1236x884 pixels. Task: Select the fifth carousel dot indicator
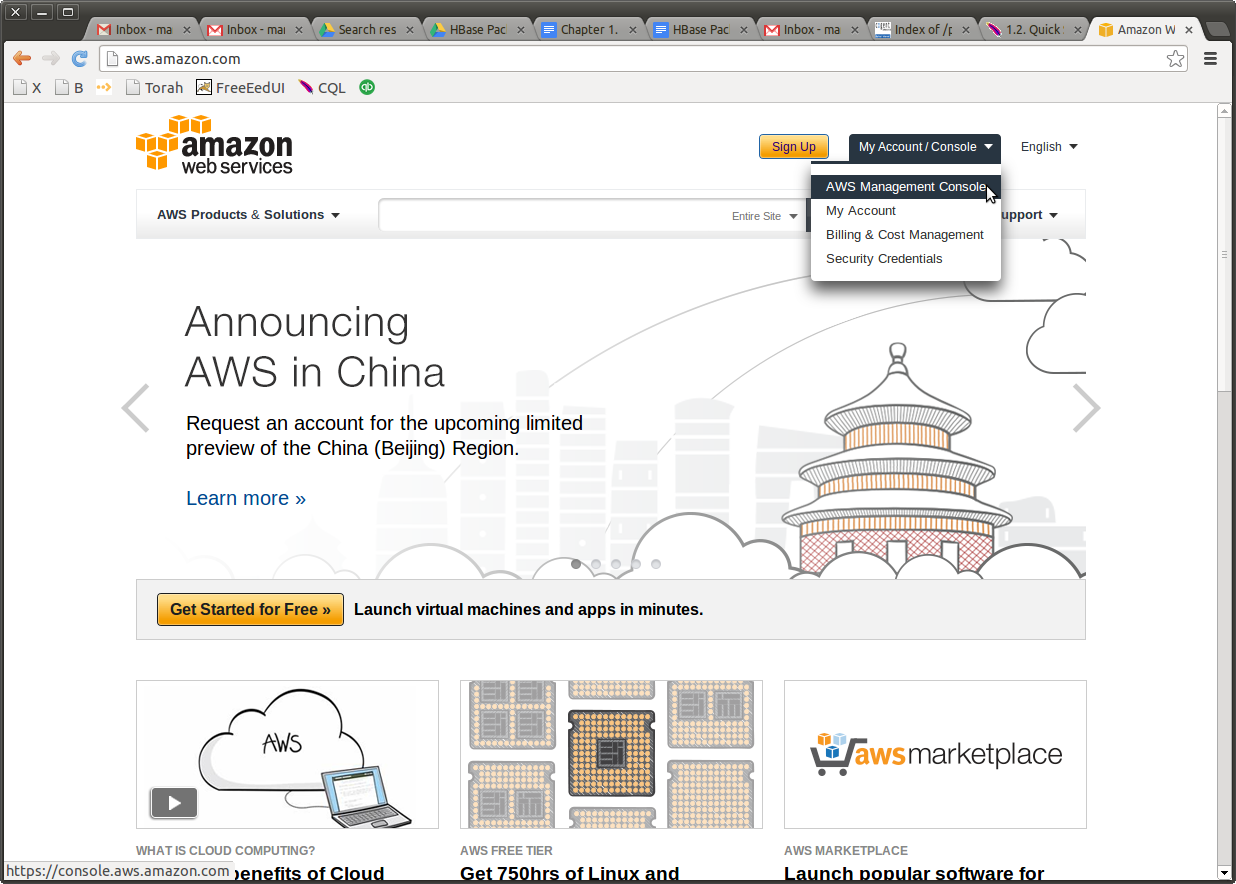656,564
